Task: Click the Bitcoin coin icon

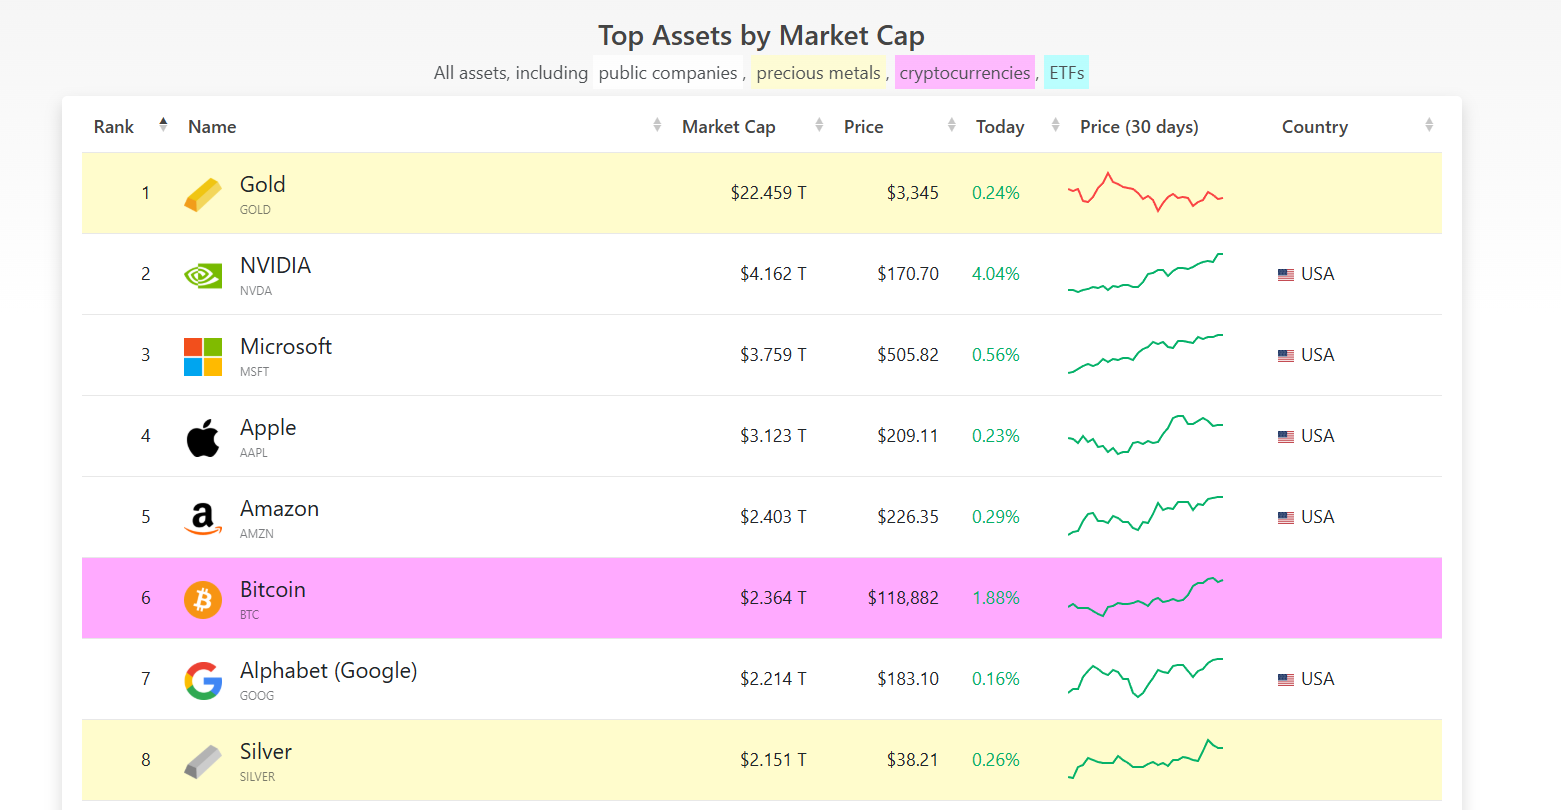Action: point(203,599)
